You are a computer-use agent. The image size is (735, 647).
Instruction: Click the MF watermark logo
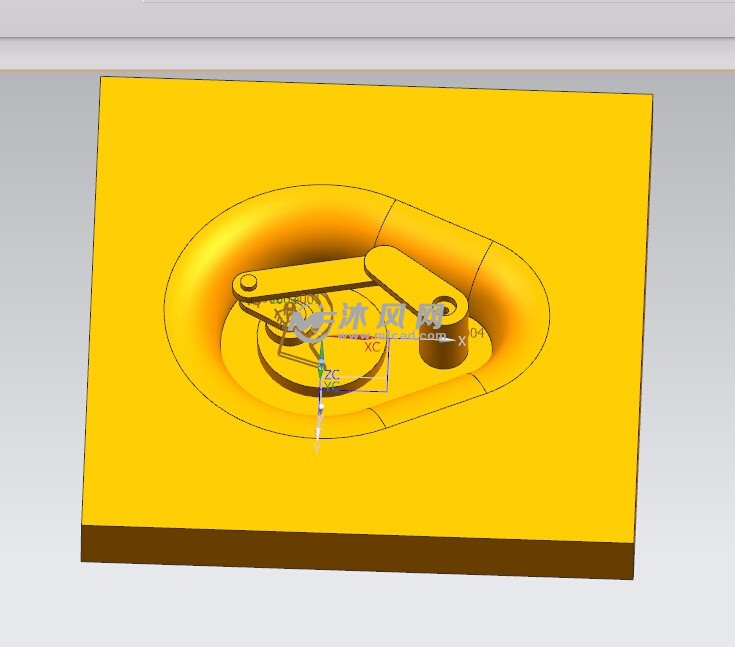click(310, 320)
